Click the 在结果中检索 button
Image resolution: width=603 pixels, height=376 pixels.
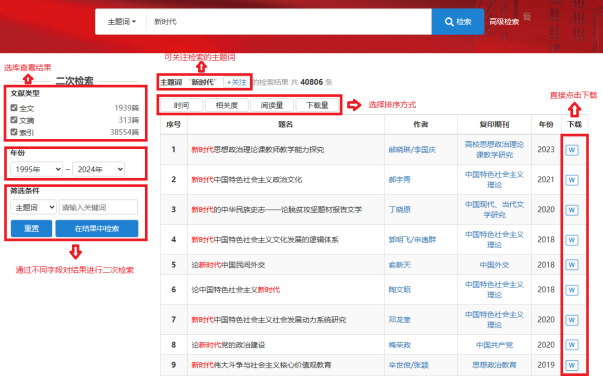[97, 228]
